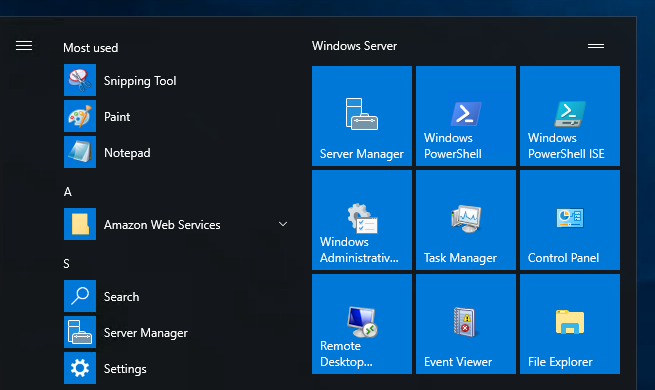The height and width of the screenshot is (390, 655).
Task: Jump to apps via letter S header
Action: coord(66,263)
